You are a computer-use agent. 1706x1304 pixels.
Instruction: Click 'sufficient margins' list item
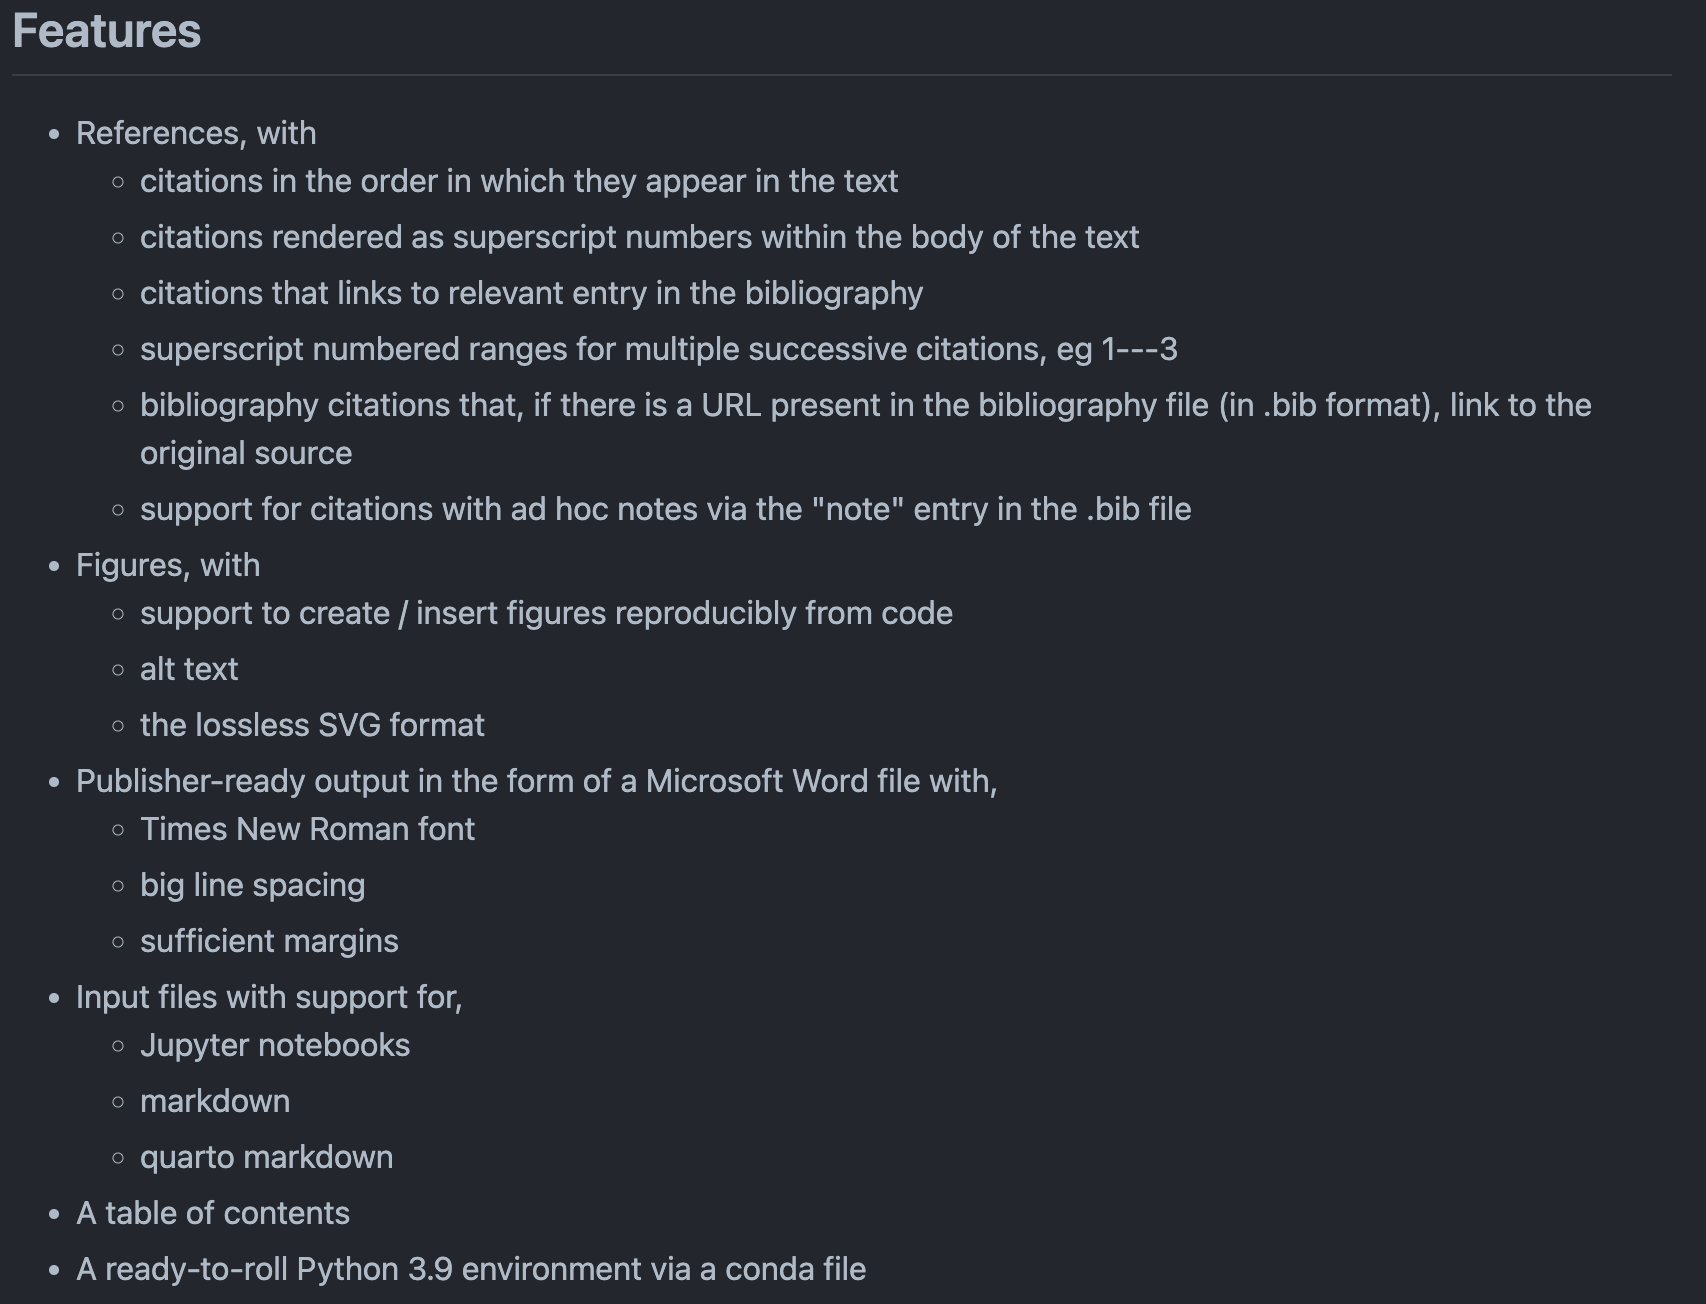click(x=269, y=941)
